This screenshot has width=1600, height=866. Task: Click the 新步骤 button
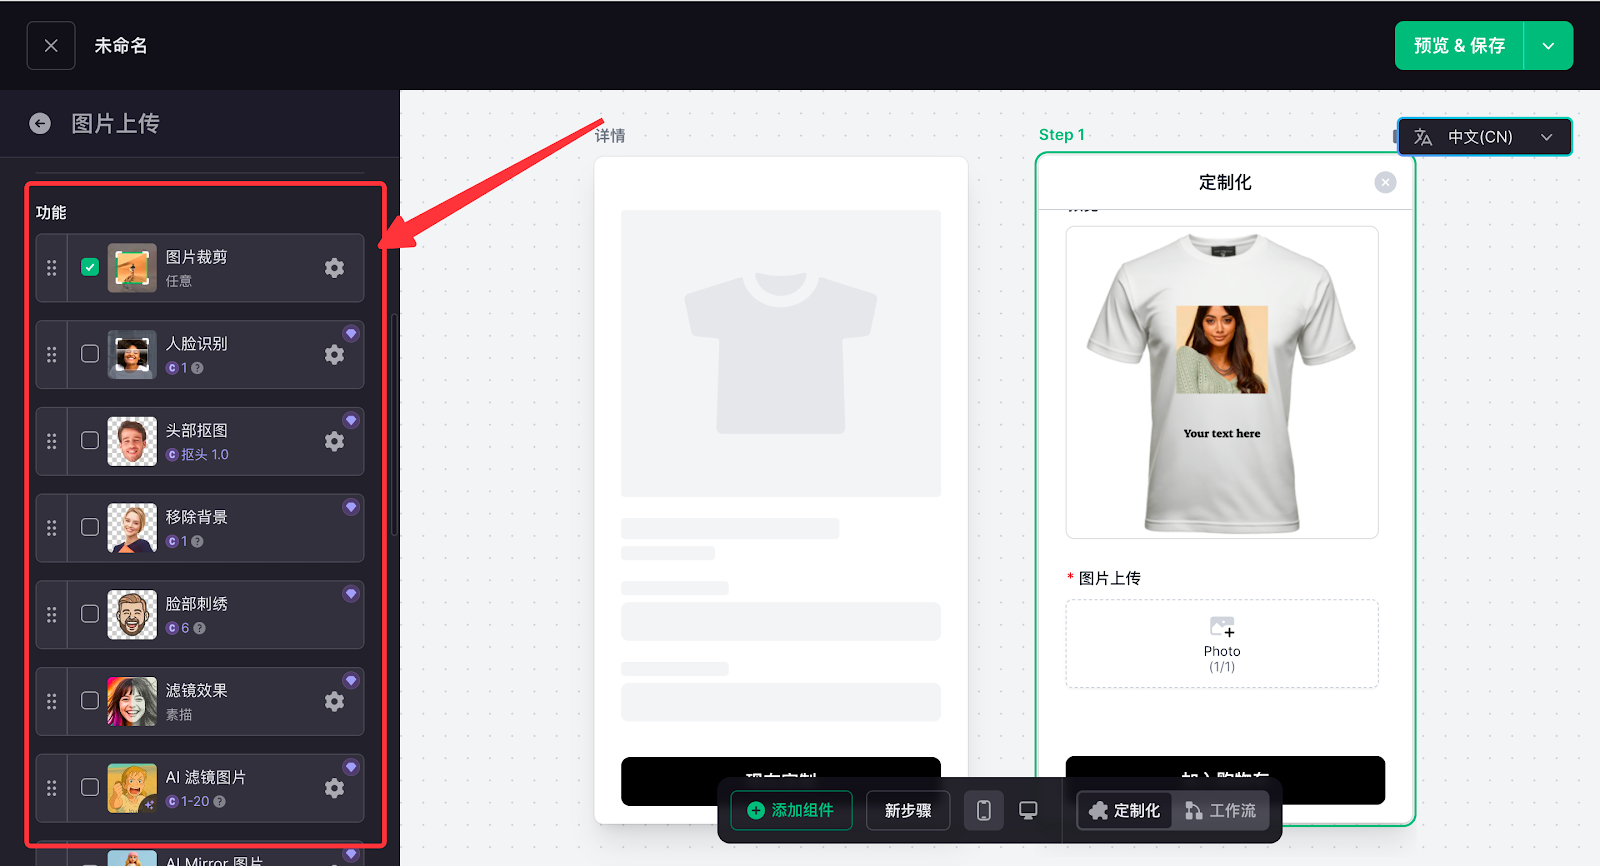tap(908, 810)
